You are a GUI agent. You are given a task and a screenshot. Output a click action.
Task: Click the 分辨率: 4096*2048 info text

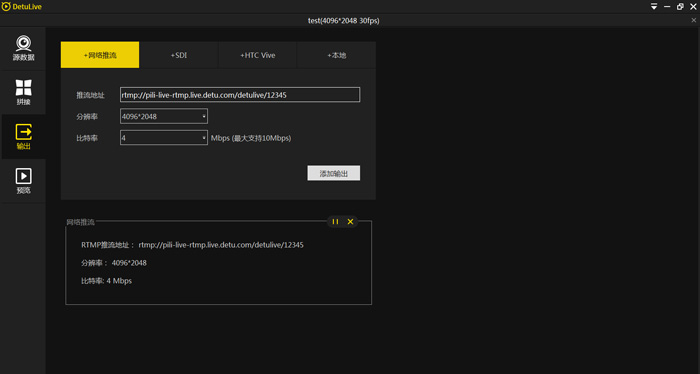coord(114,263)
